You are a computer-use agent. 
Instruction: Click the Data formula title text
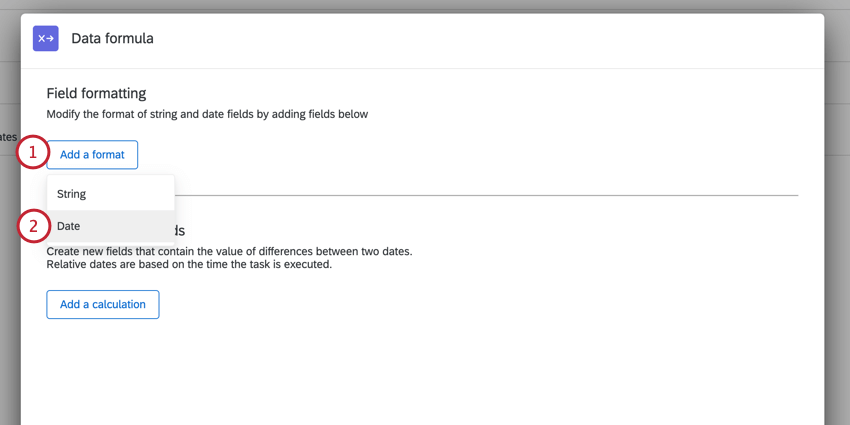pos(112,38)
